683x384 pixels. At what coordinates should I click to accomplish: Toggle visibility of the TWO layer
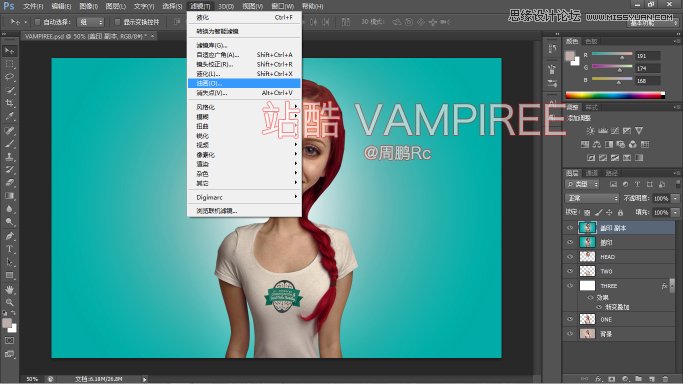[x=570, y=271]
